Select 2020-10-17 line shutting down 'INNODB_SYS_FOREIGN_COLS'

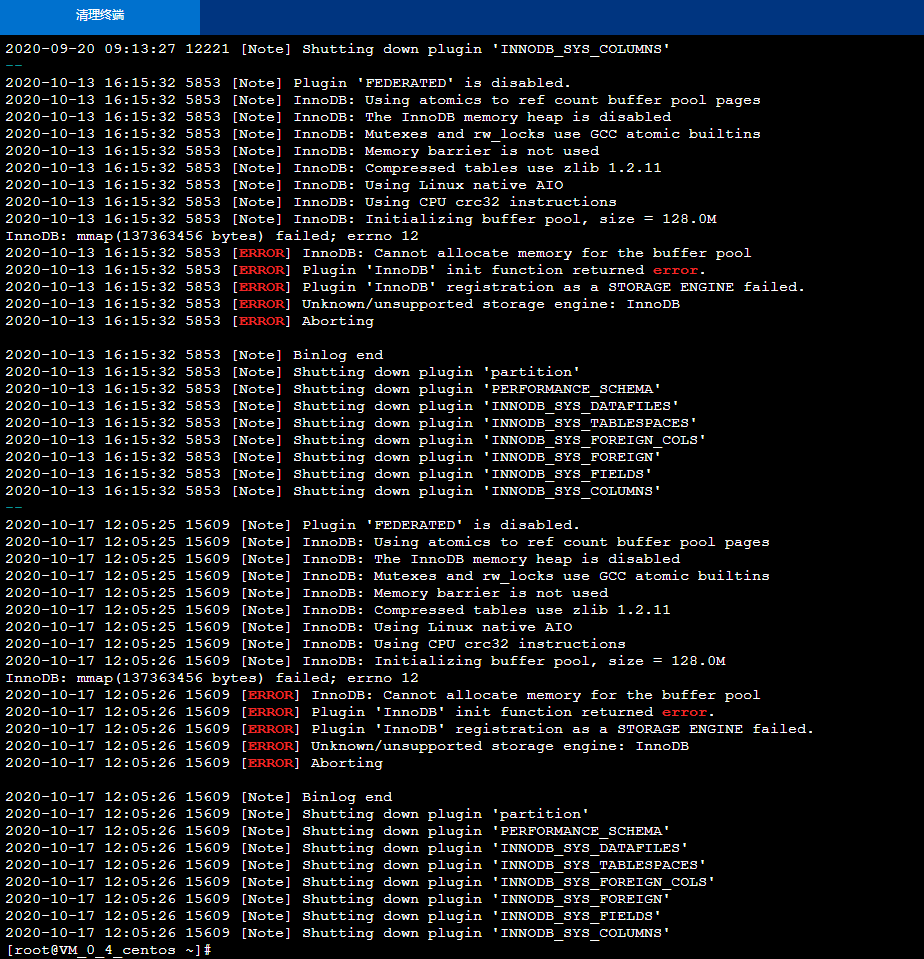pos(360,883)
